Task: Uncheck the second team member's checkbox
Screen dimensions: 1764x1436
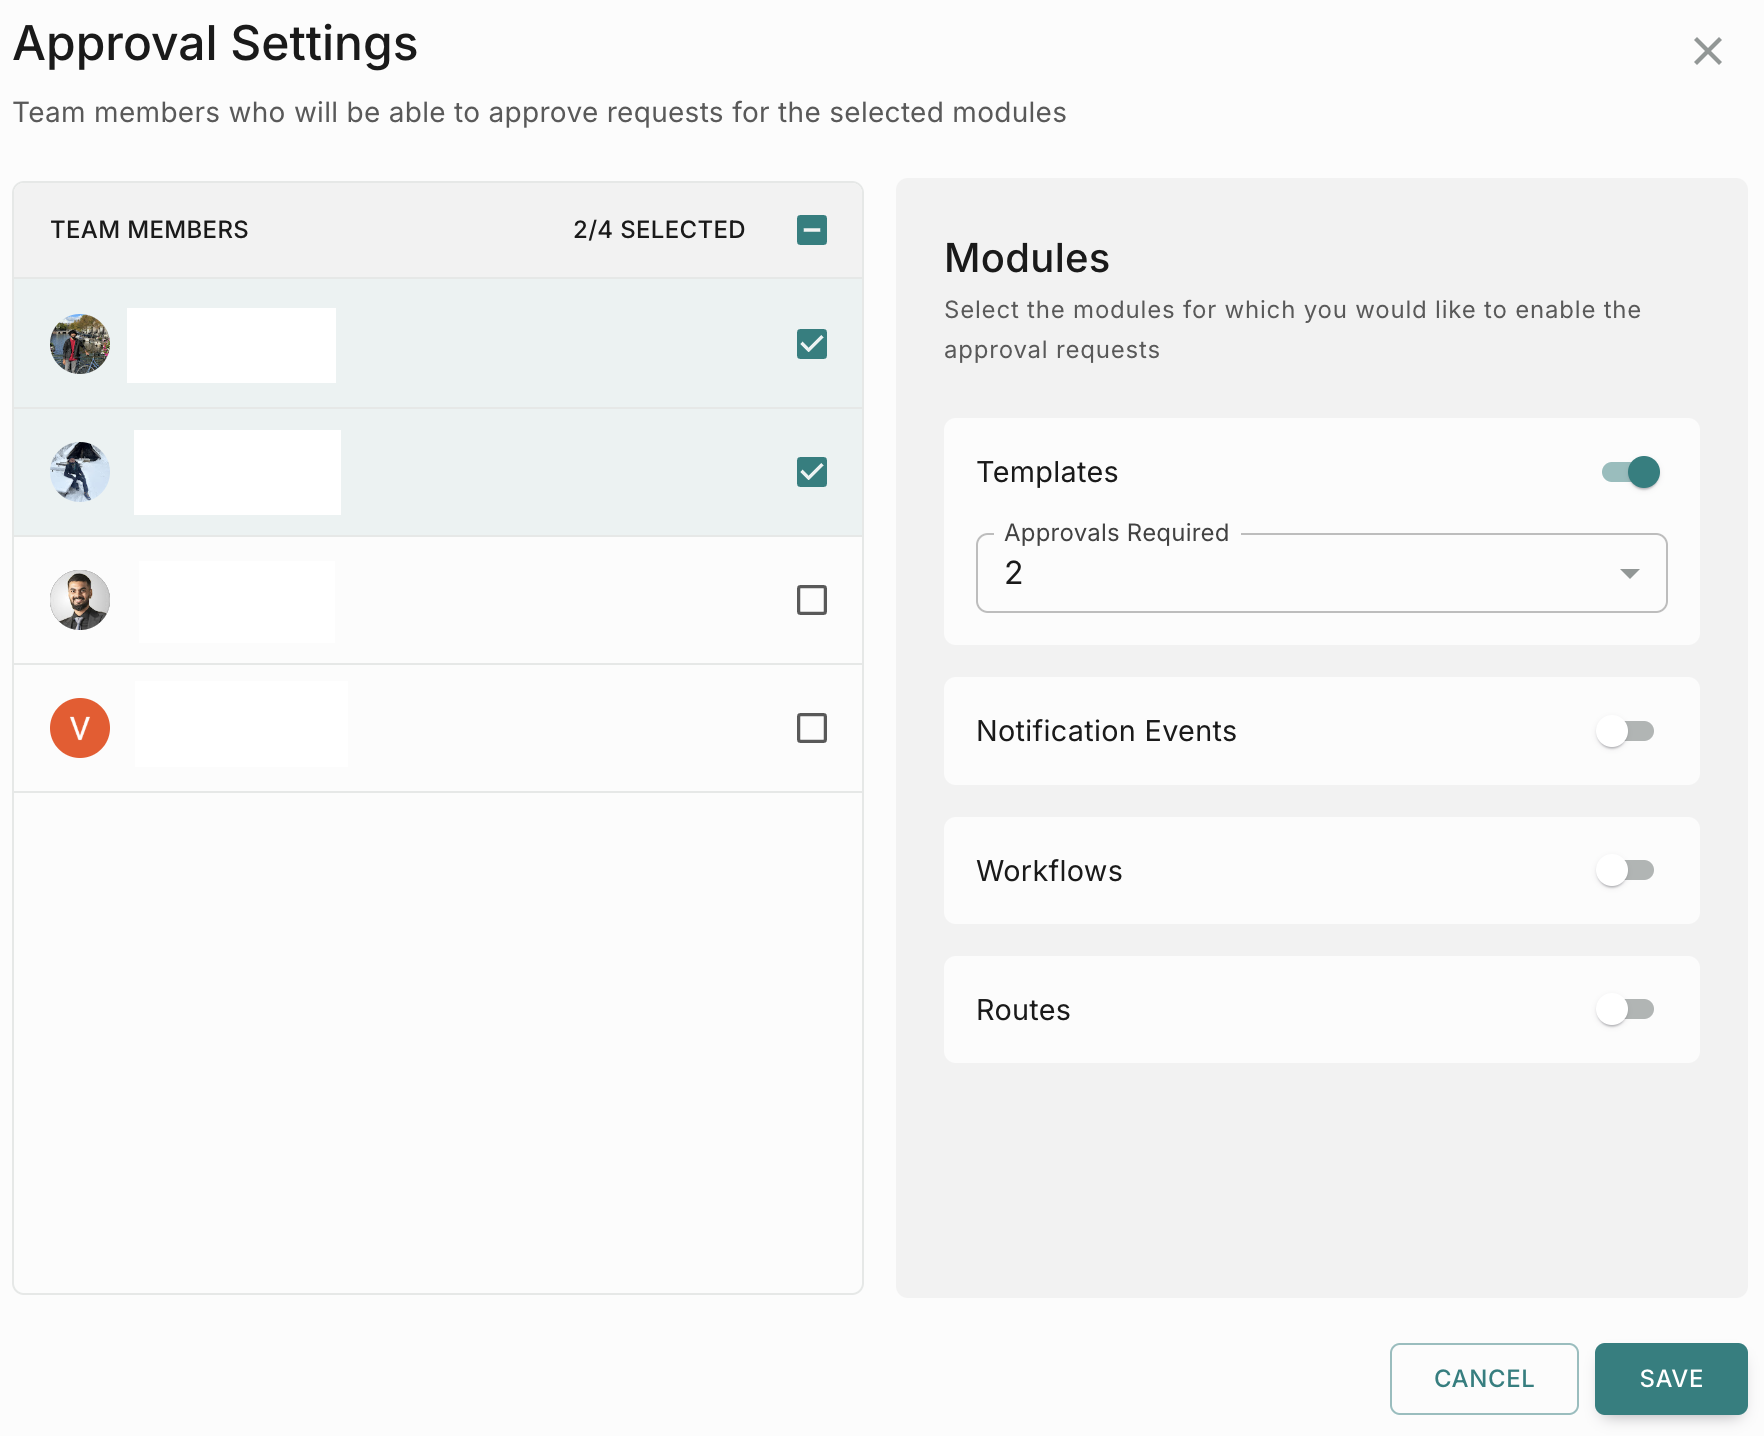Action: coord(811,472)
